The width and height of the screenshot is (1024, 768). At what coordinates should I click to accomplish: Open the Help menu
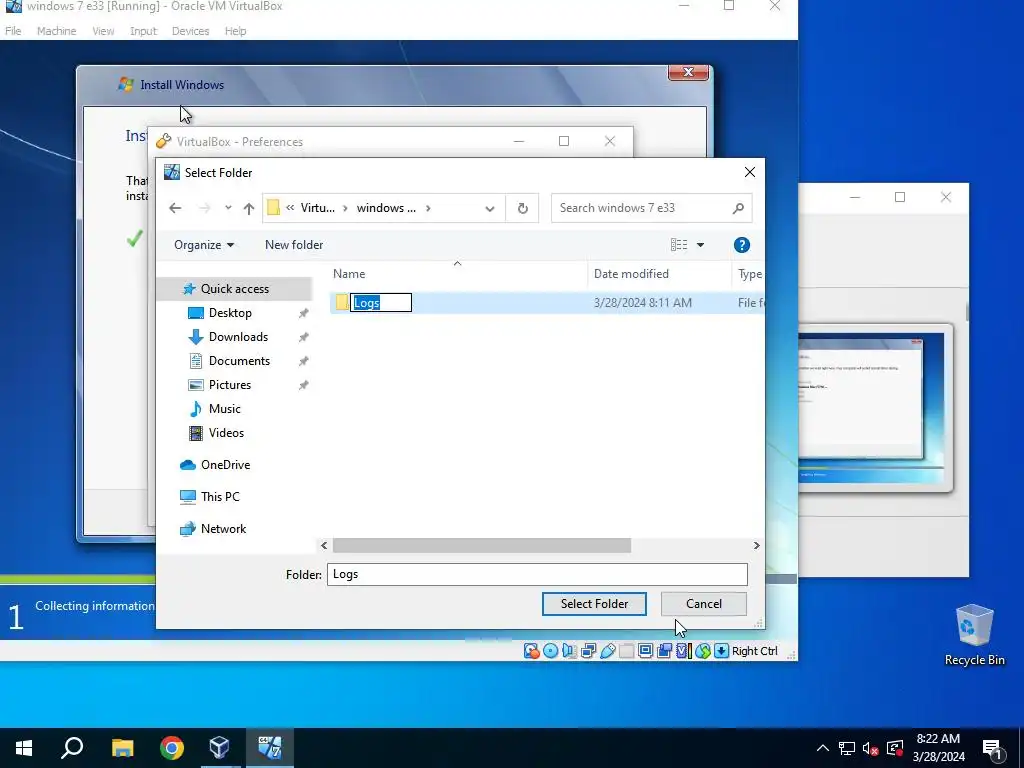coord(235,31)
